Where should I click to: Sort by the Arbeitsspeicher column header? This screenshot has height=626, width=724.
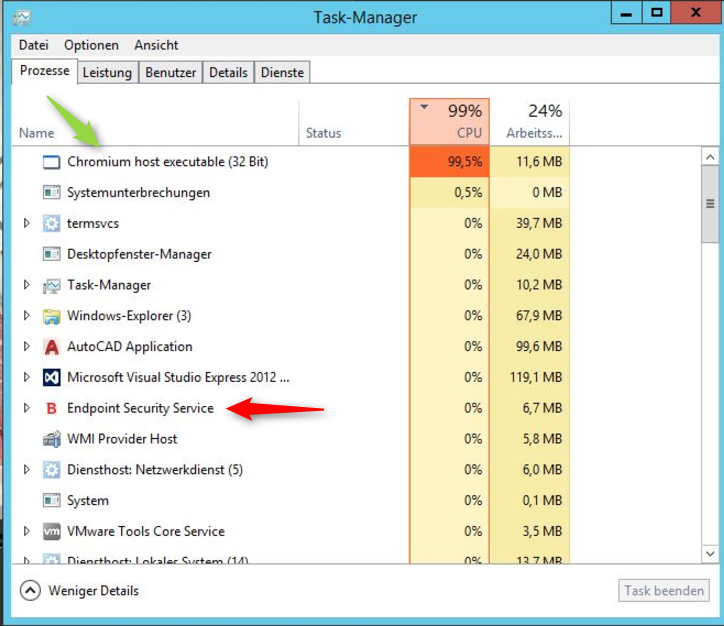coord(530,122)
